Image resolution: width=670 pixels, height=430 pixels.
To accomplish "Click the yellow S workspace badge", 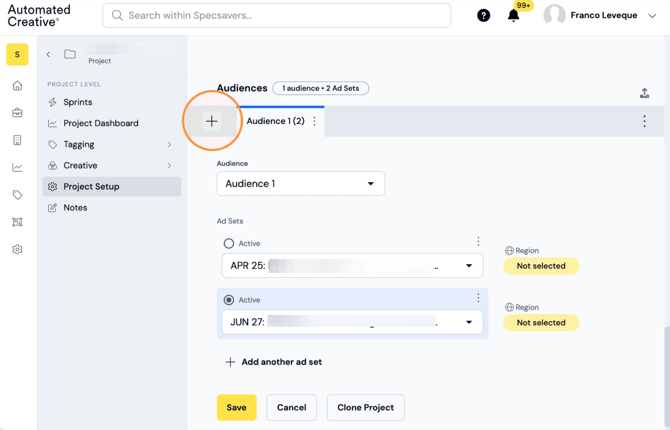I will tap(17, 54).
